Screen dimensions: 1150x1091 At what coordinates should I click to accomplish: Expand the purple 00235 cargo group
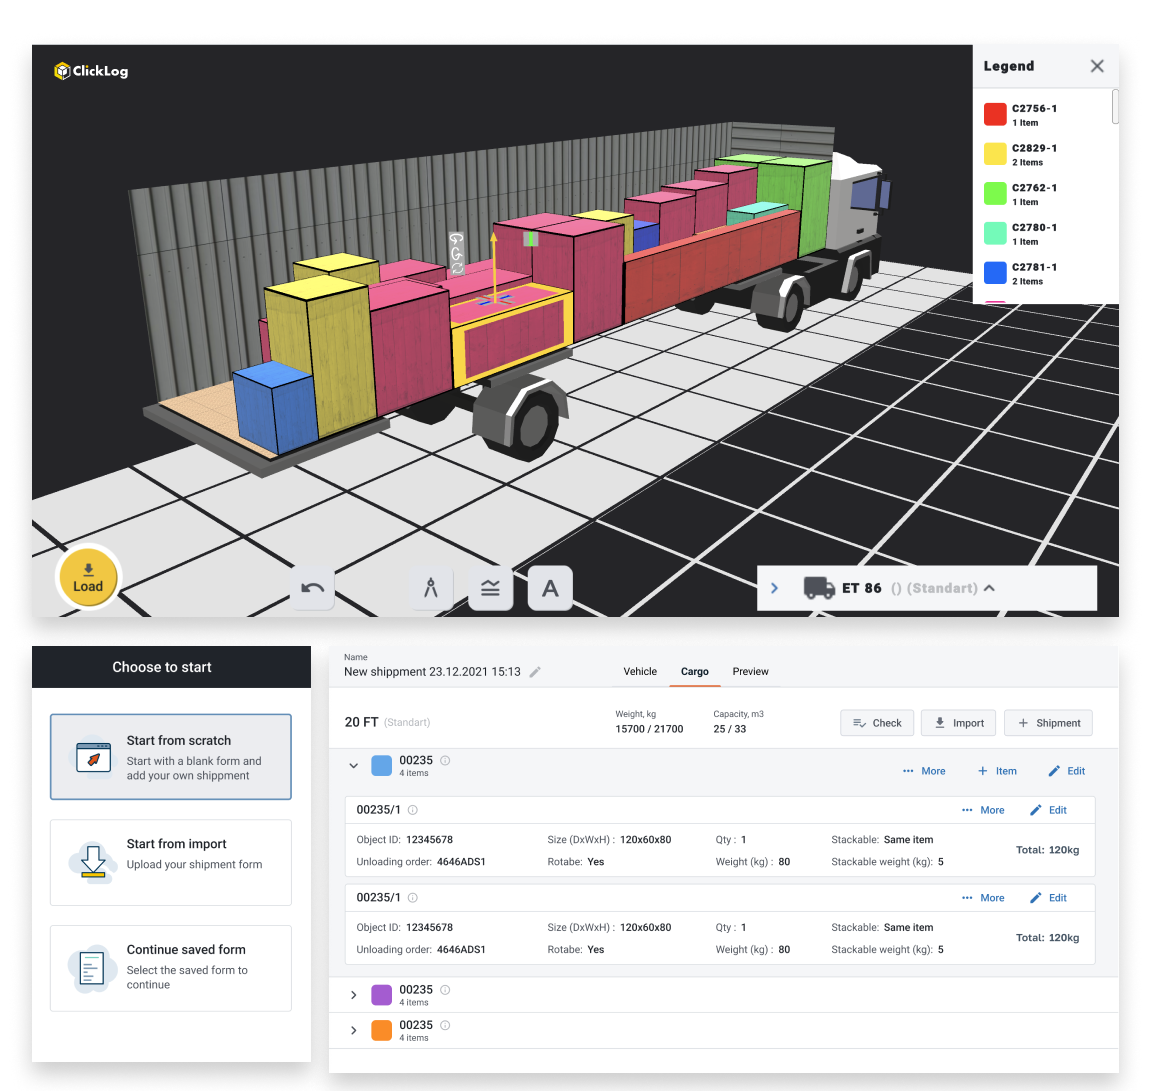click(353, 995)
